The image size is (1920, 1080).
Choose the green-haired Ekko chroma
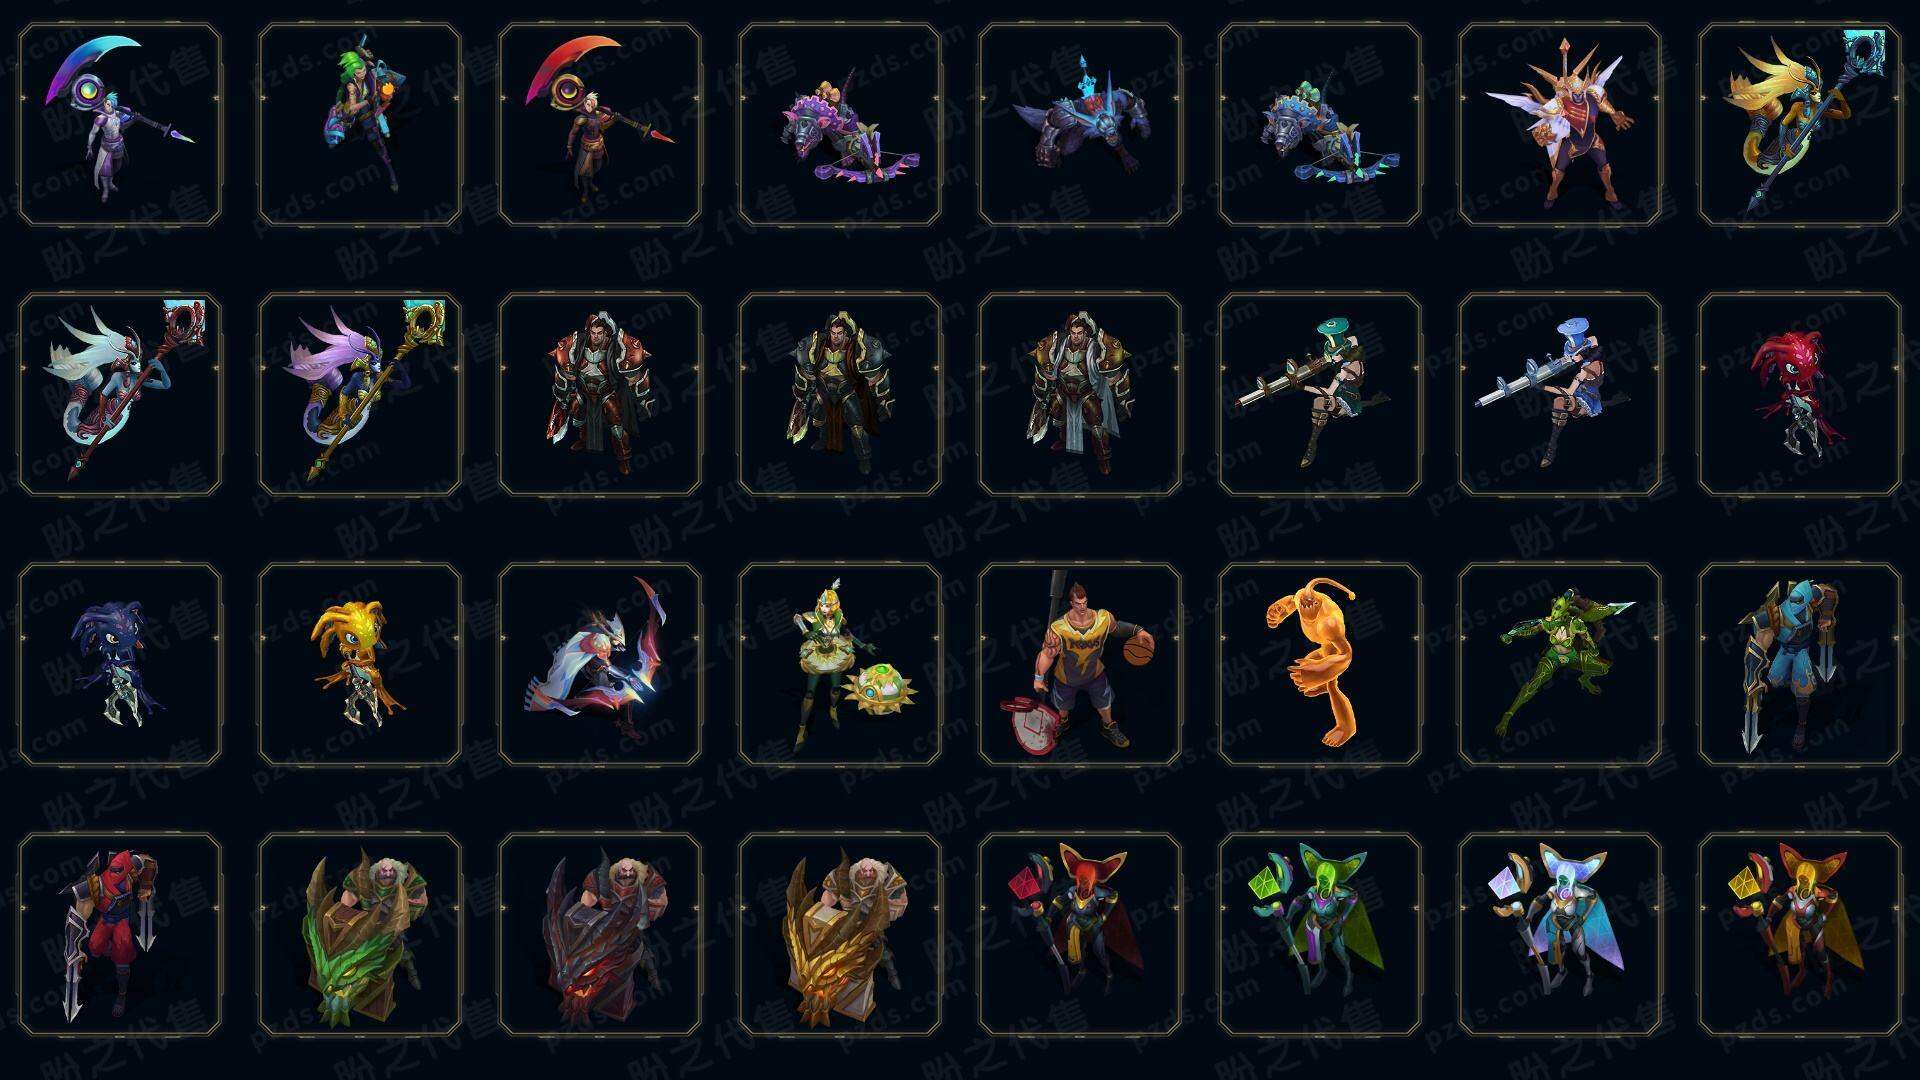[x=360, y=125]
